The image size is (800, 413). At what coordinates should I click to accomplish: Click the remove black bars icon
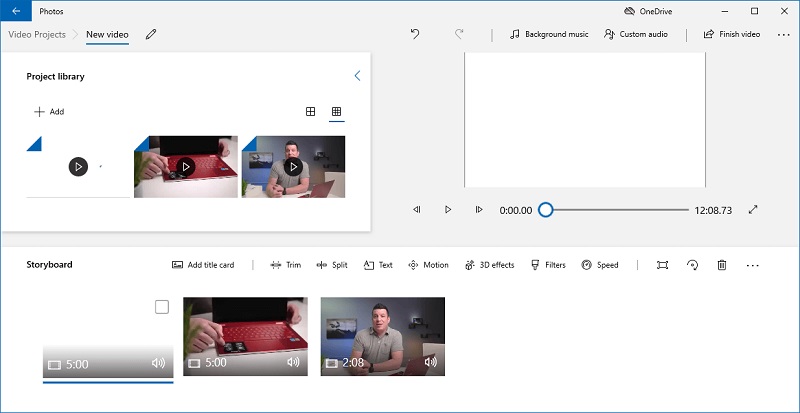pos(662,265)
